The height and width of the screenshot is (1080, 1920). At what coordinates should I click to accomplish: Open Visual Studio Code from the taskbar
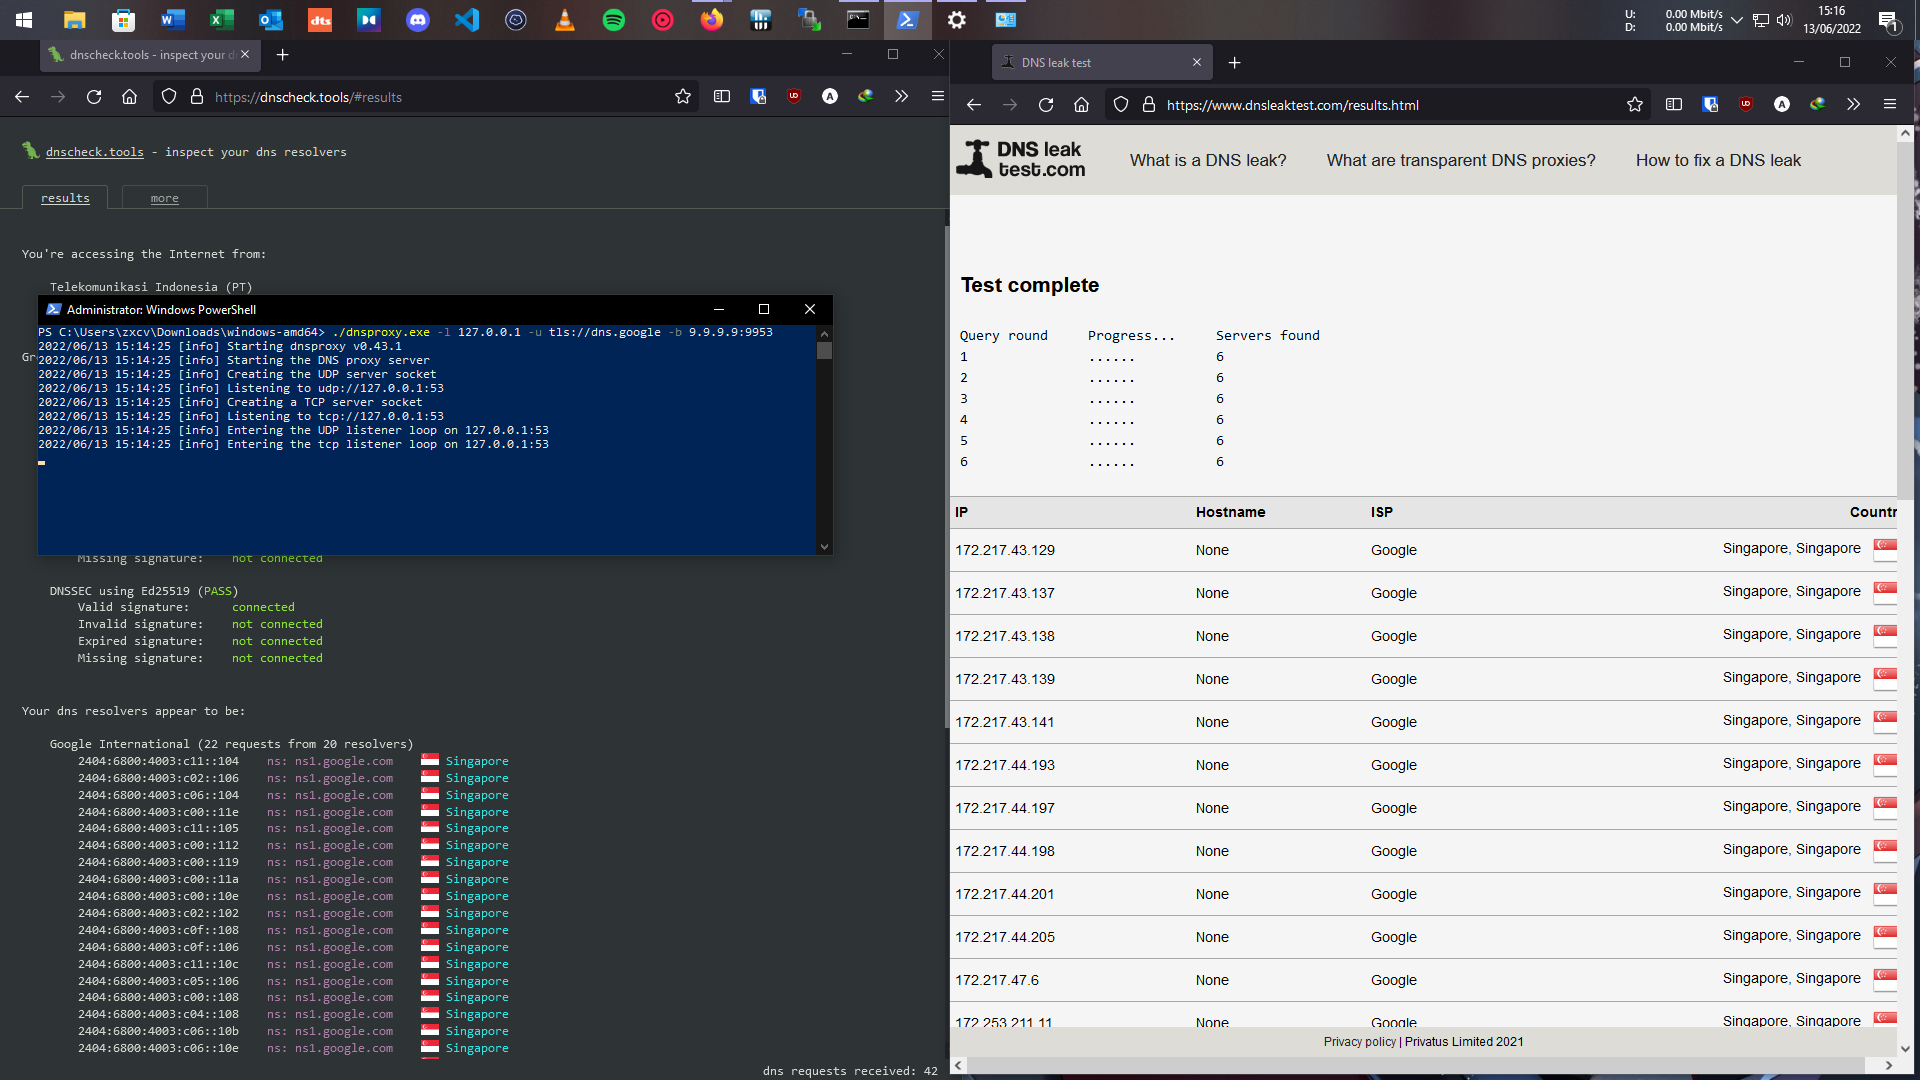(x=466, y=19)
